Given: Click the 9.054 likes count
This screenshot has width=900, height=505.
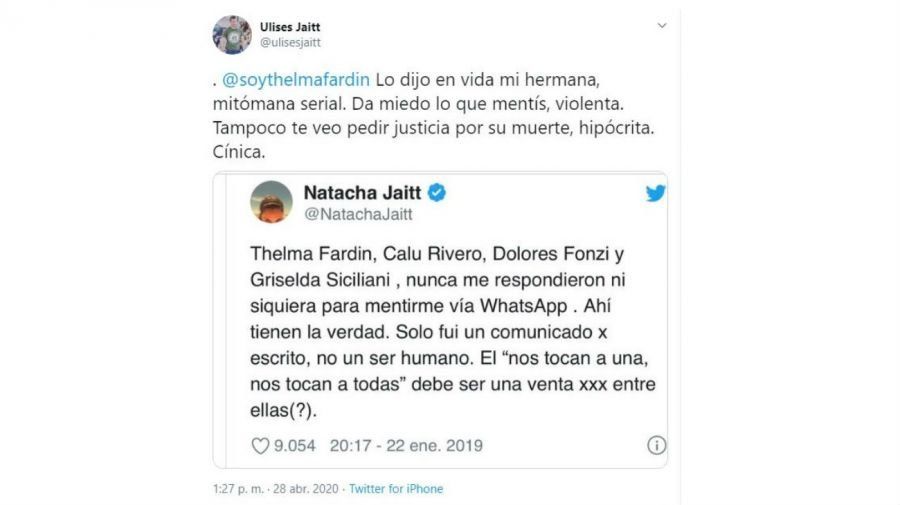Looking at the screenshot, I should (x=294, y=445).
